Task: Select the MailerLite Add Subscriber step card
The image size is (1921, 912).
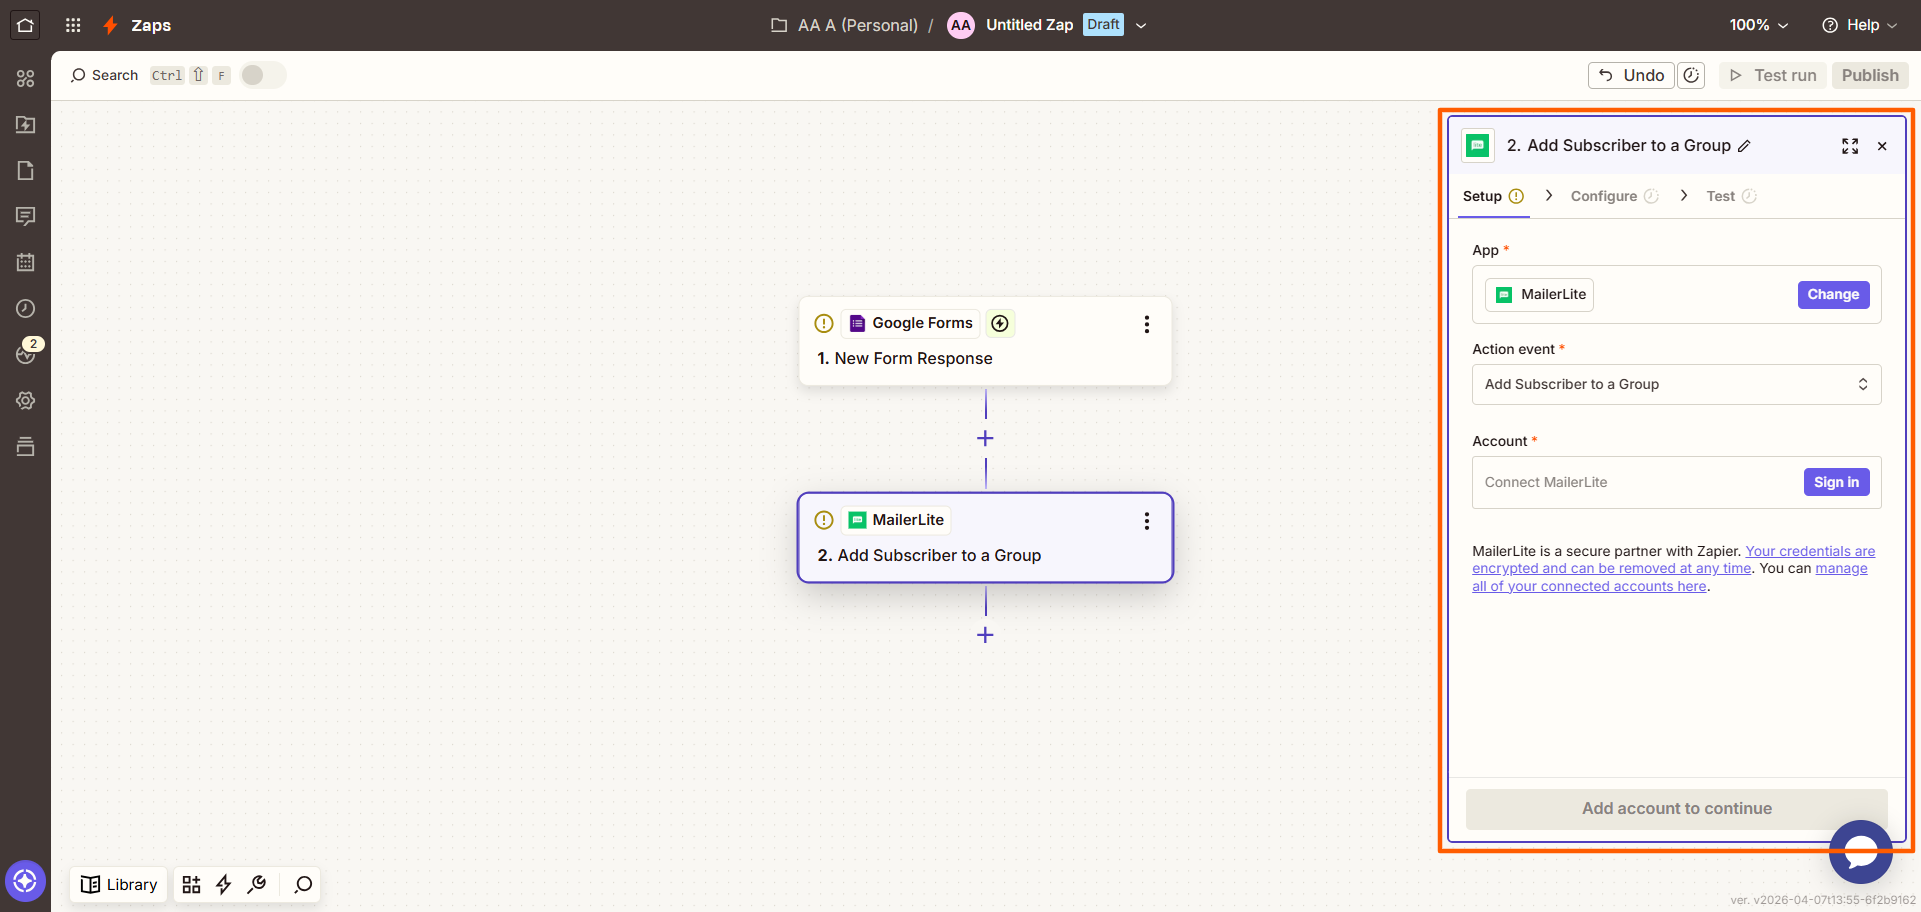Action: pos(985,538)
